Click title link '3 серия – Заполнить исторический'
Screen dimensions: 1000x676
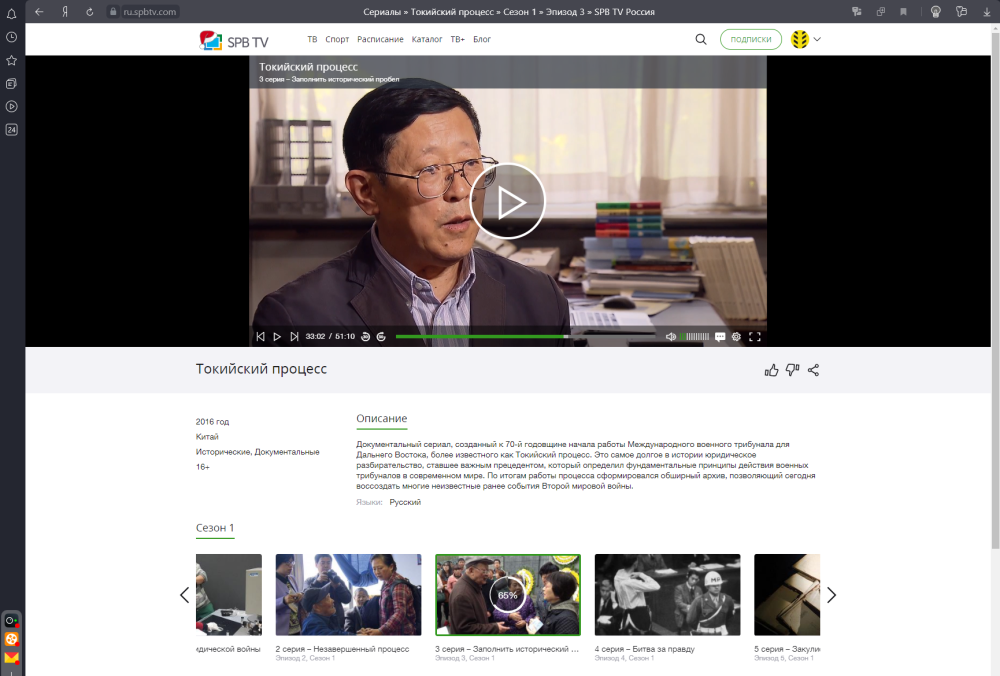point(507,649)
